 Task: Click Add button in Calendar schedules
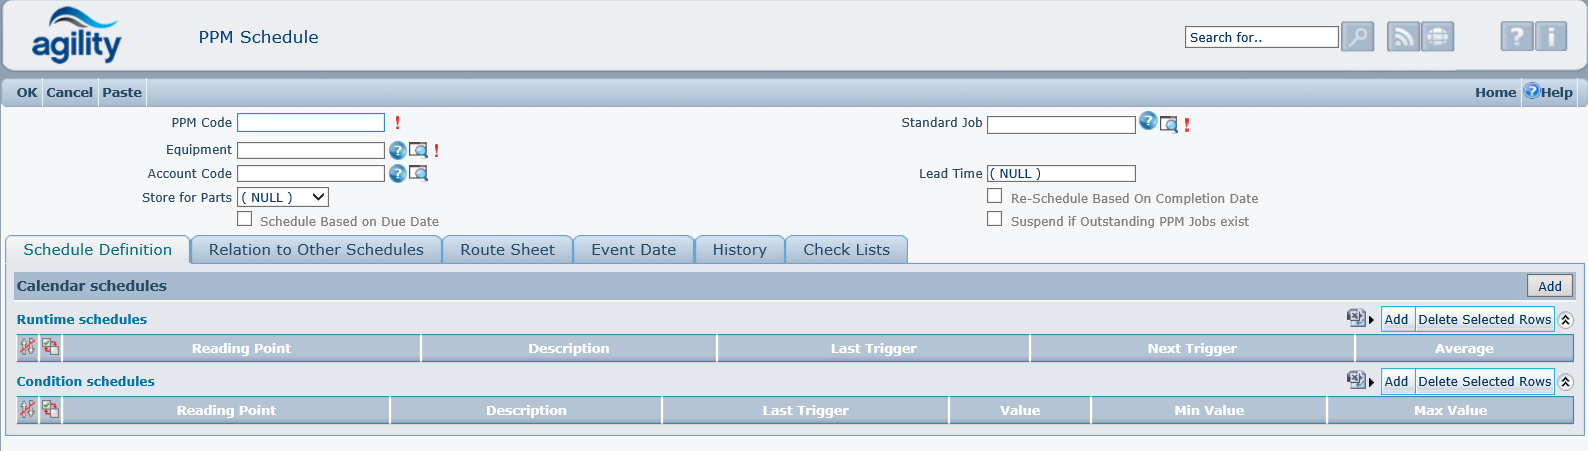pyautogui.click(x=1549, y=286)
